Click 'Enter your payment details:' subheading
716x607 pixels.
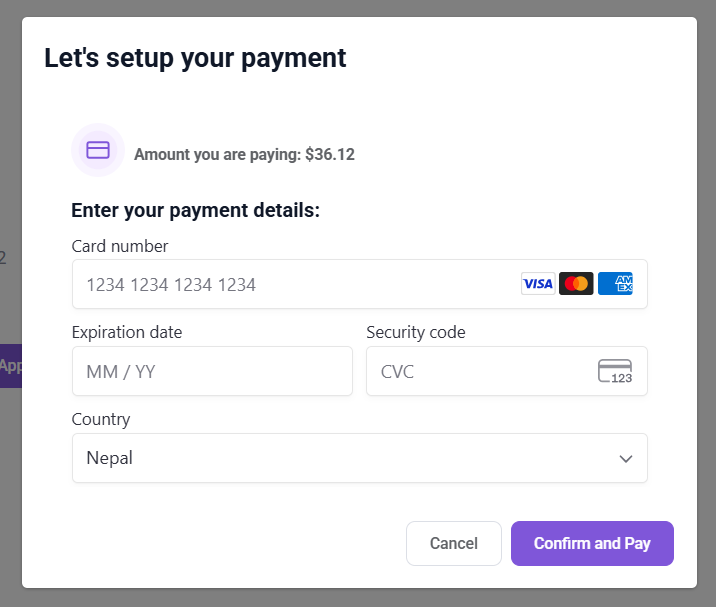click(195, 211)
